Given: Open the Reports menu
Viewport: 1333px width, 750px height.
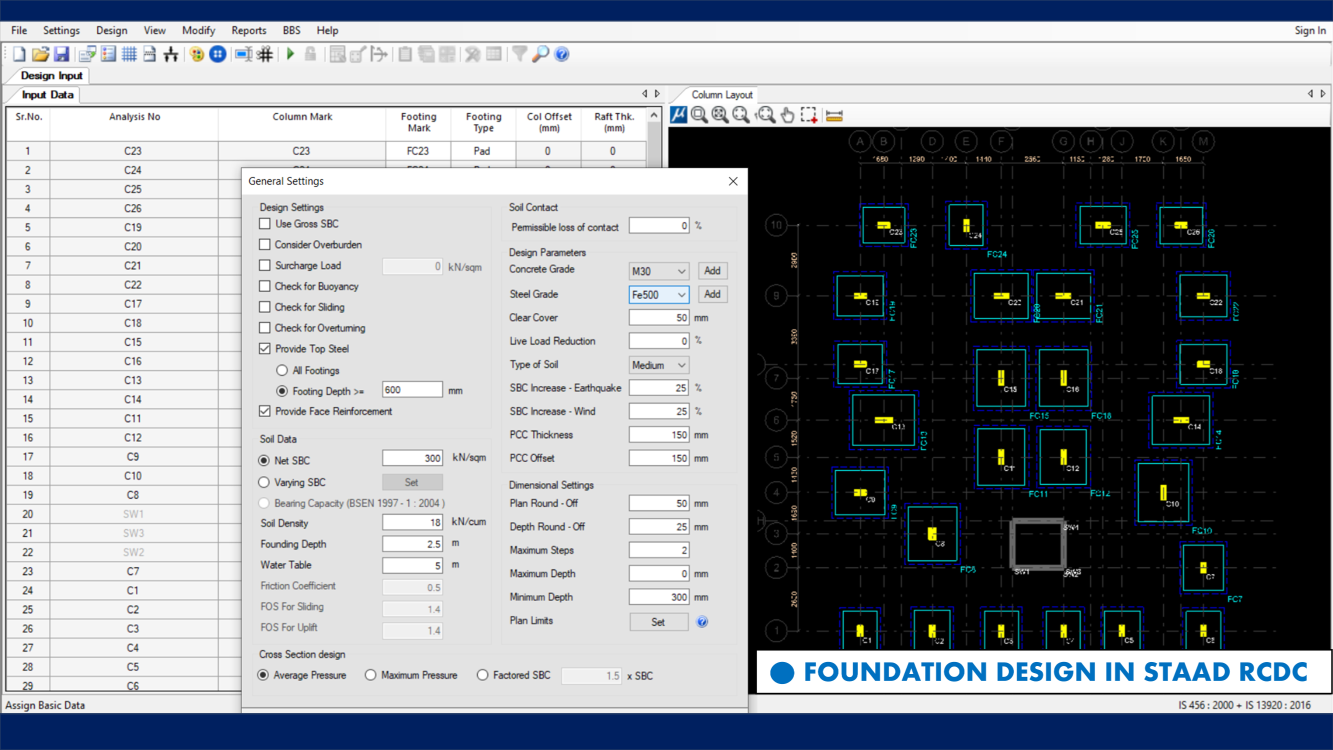Looking at the screenshot, I should (248, 30).
